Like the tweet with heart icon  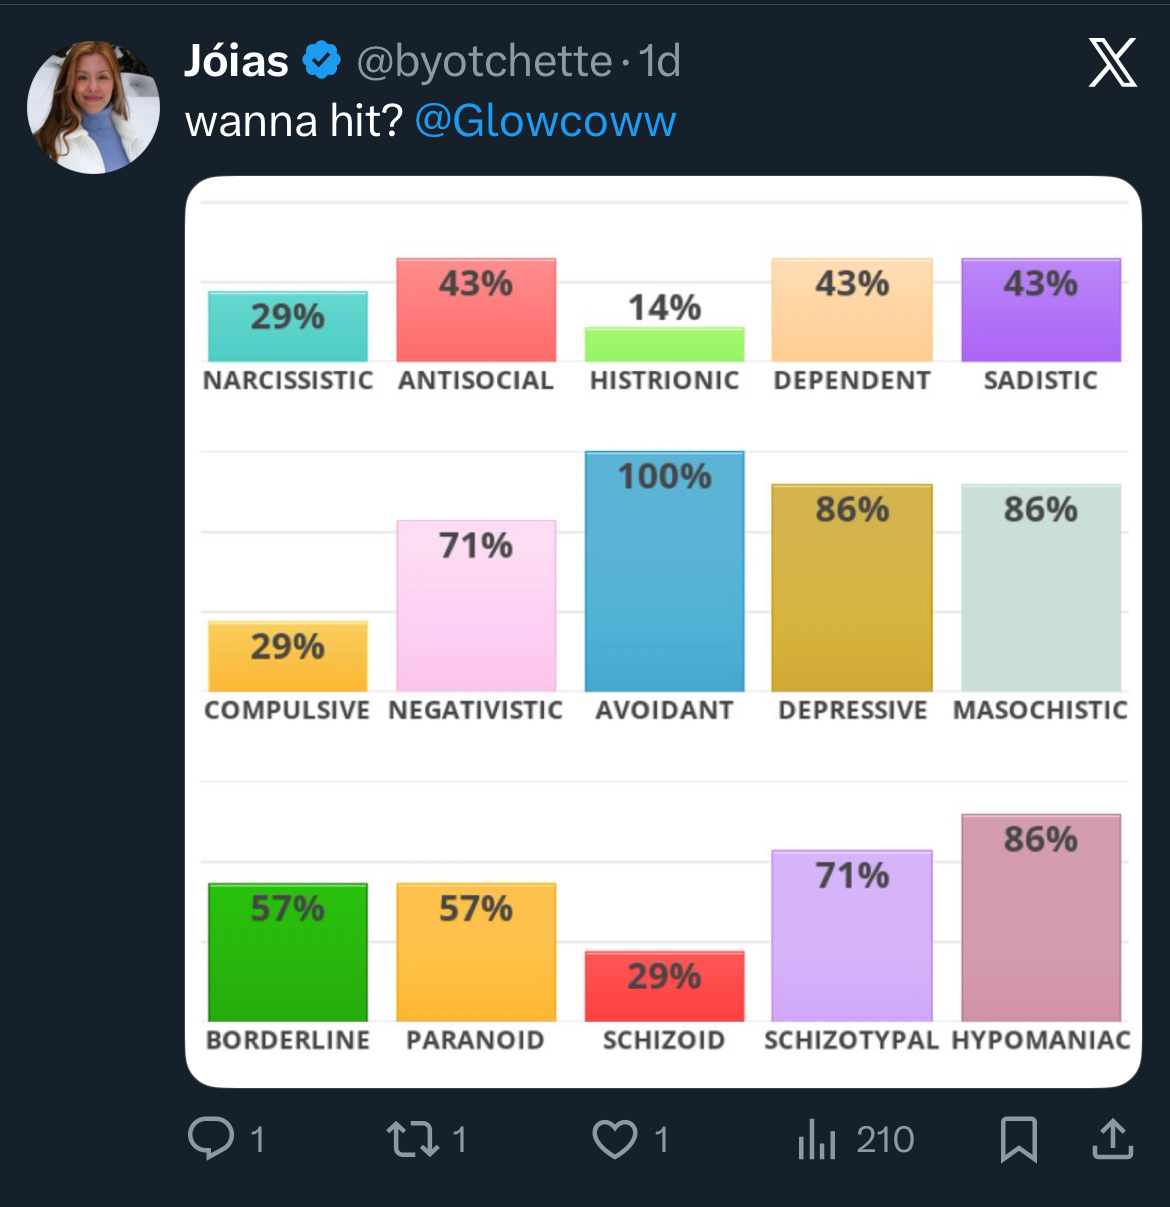[x=614, y=1139]
